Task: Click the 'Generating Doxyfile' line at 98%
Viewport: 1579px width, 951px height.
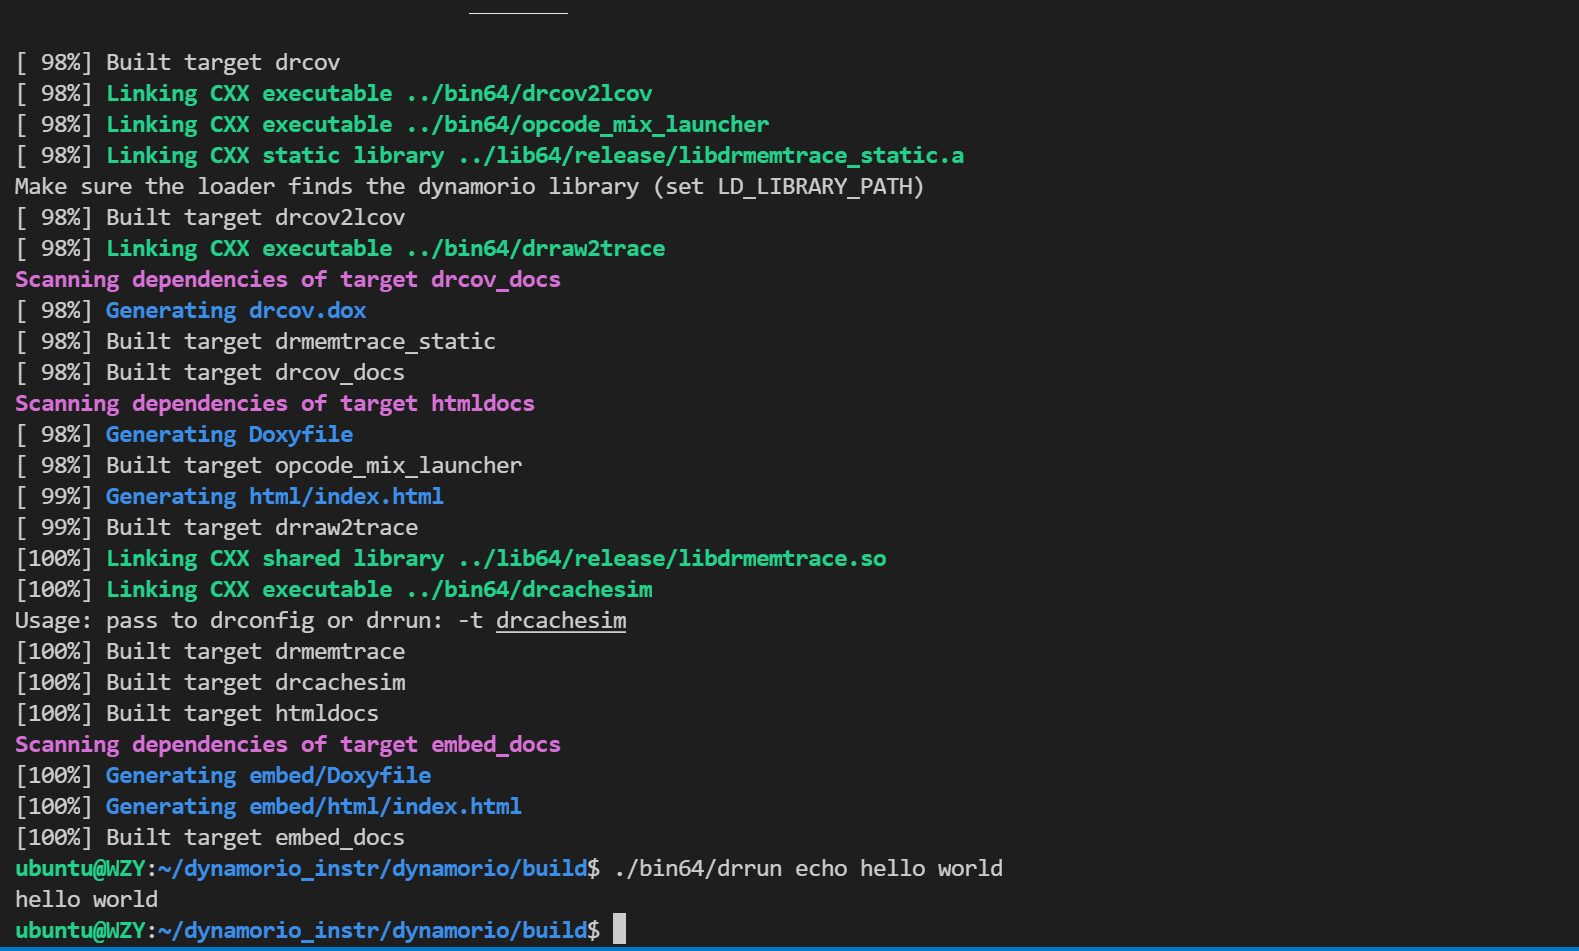Action: [184, 435]
